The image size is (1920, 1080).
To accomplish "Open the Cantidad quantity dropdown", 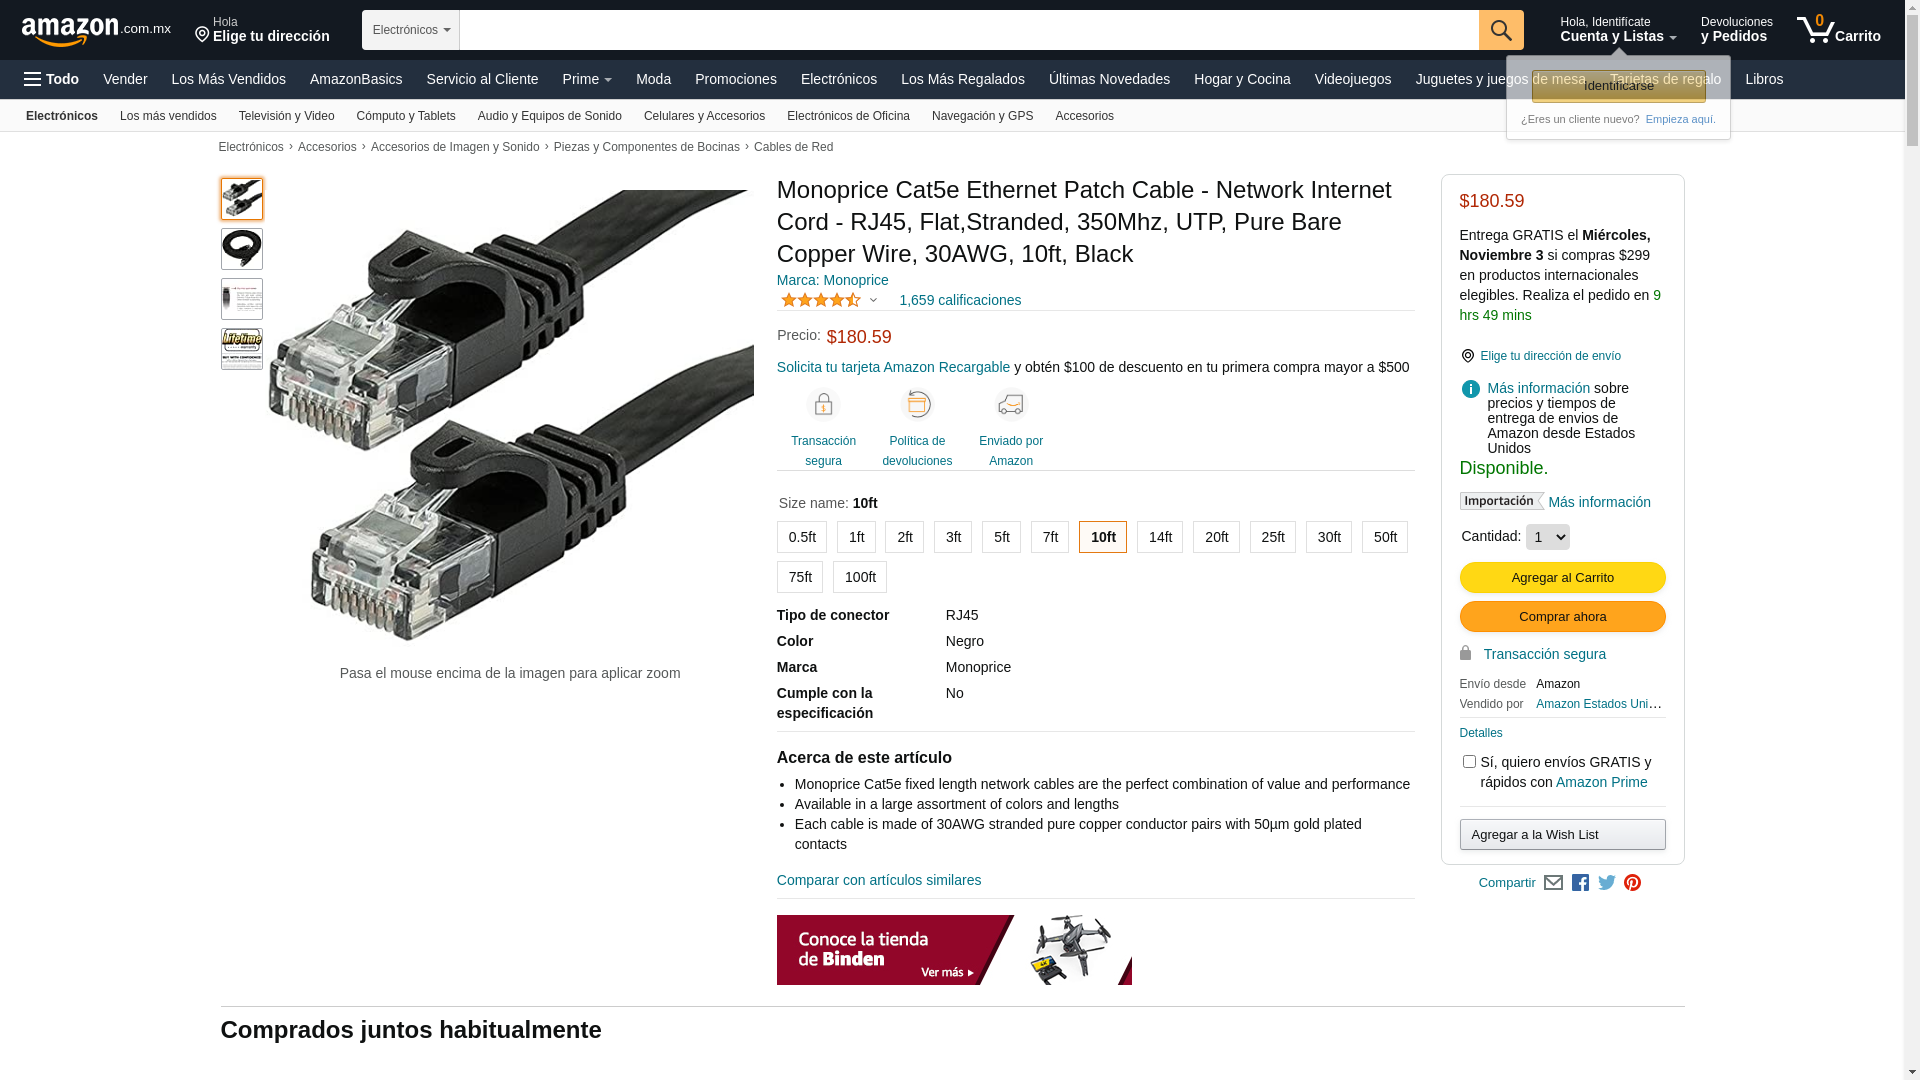I will tap(1548, 537).
